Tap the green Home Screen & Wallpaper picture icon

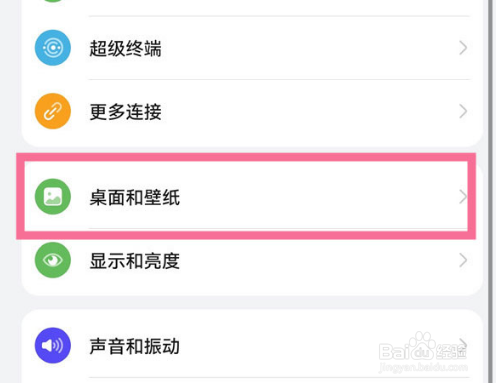point(53,196)
